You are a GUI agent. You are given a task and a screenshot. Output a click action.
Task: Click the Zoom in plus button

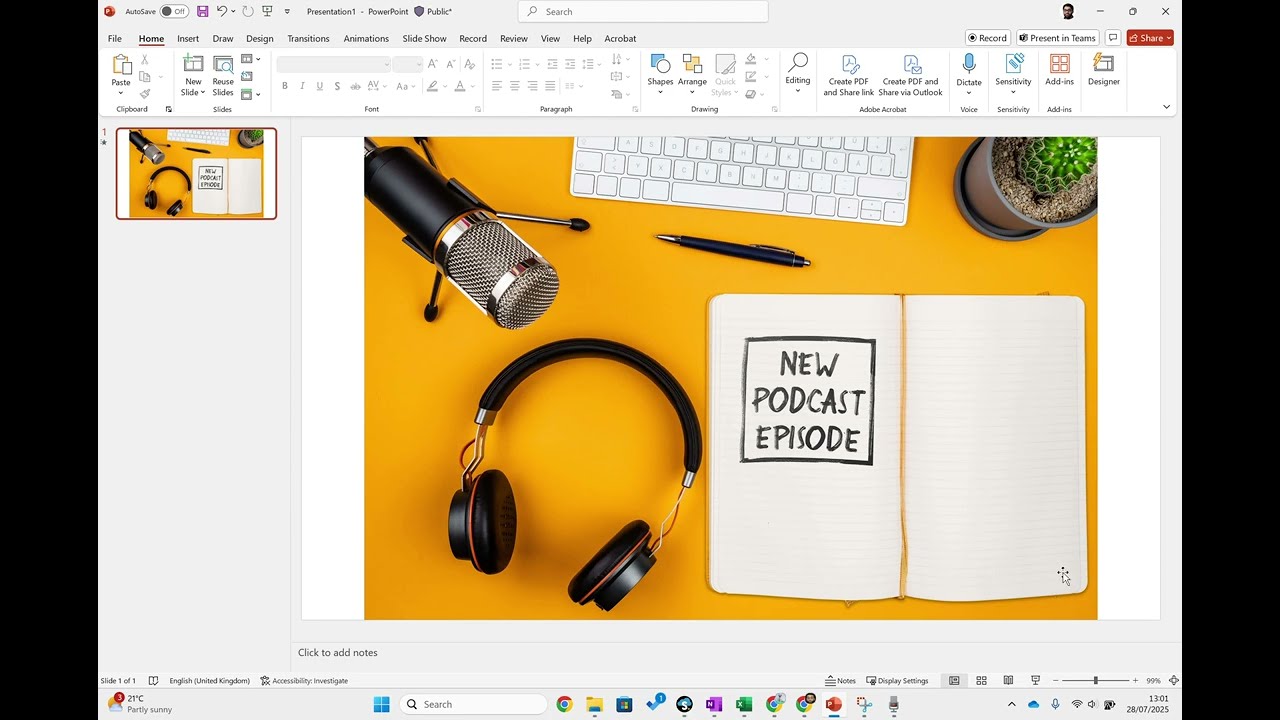(1135, 681)
